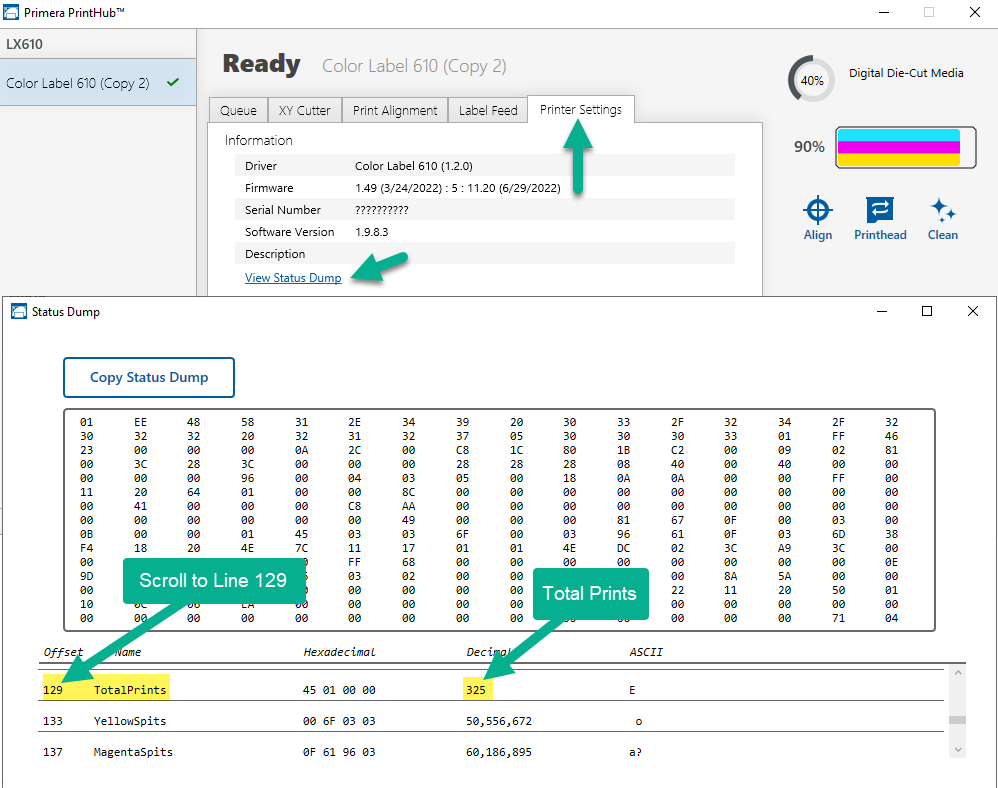
Task: Click the ASCII column header
Action: pos(646,652)
